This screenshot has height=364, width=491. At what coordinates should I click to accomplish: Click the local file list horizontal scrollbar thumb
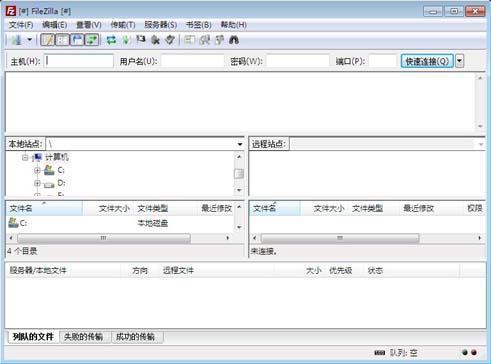[104, 238]
